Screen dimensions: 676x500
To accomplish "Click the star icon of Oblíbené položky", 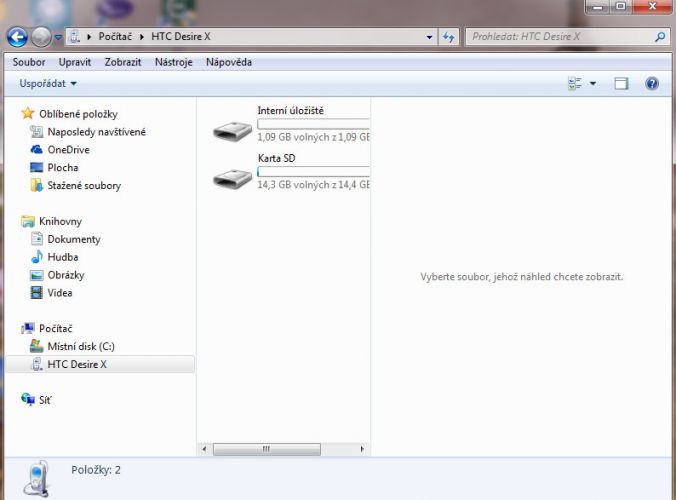I will tap(28, 113).
